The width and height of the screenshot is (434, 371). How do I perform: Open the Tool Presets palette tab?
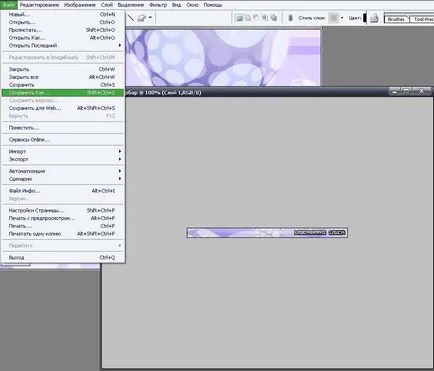[423, 19]
